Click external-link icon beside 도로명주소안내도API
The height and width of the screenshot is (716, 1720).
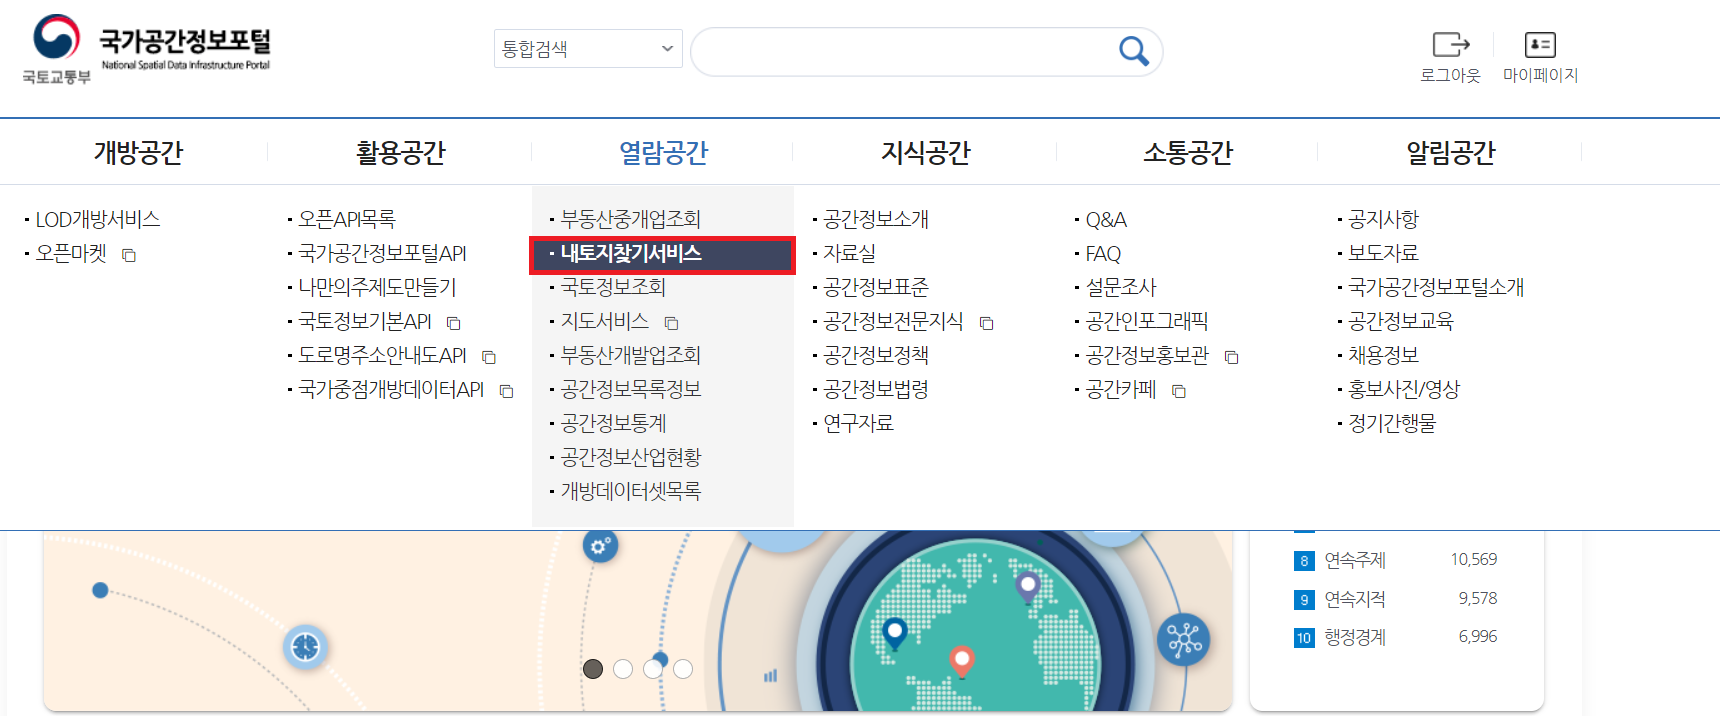[x=489, y=357]
